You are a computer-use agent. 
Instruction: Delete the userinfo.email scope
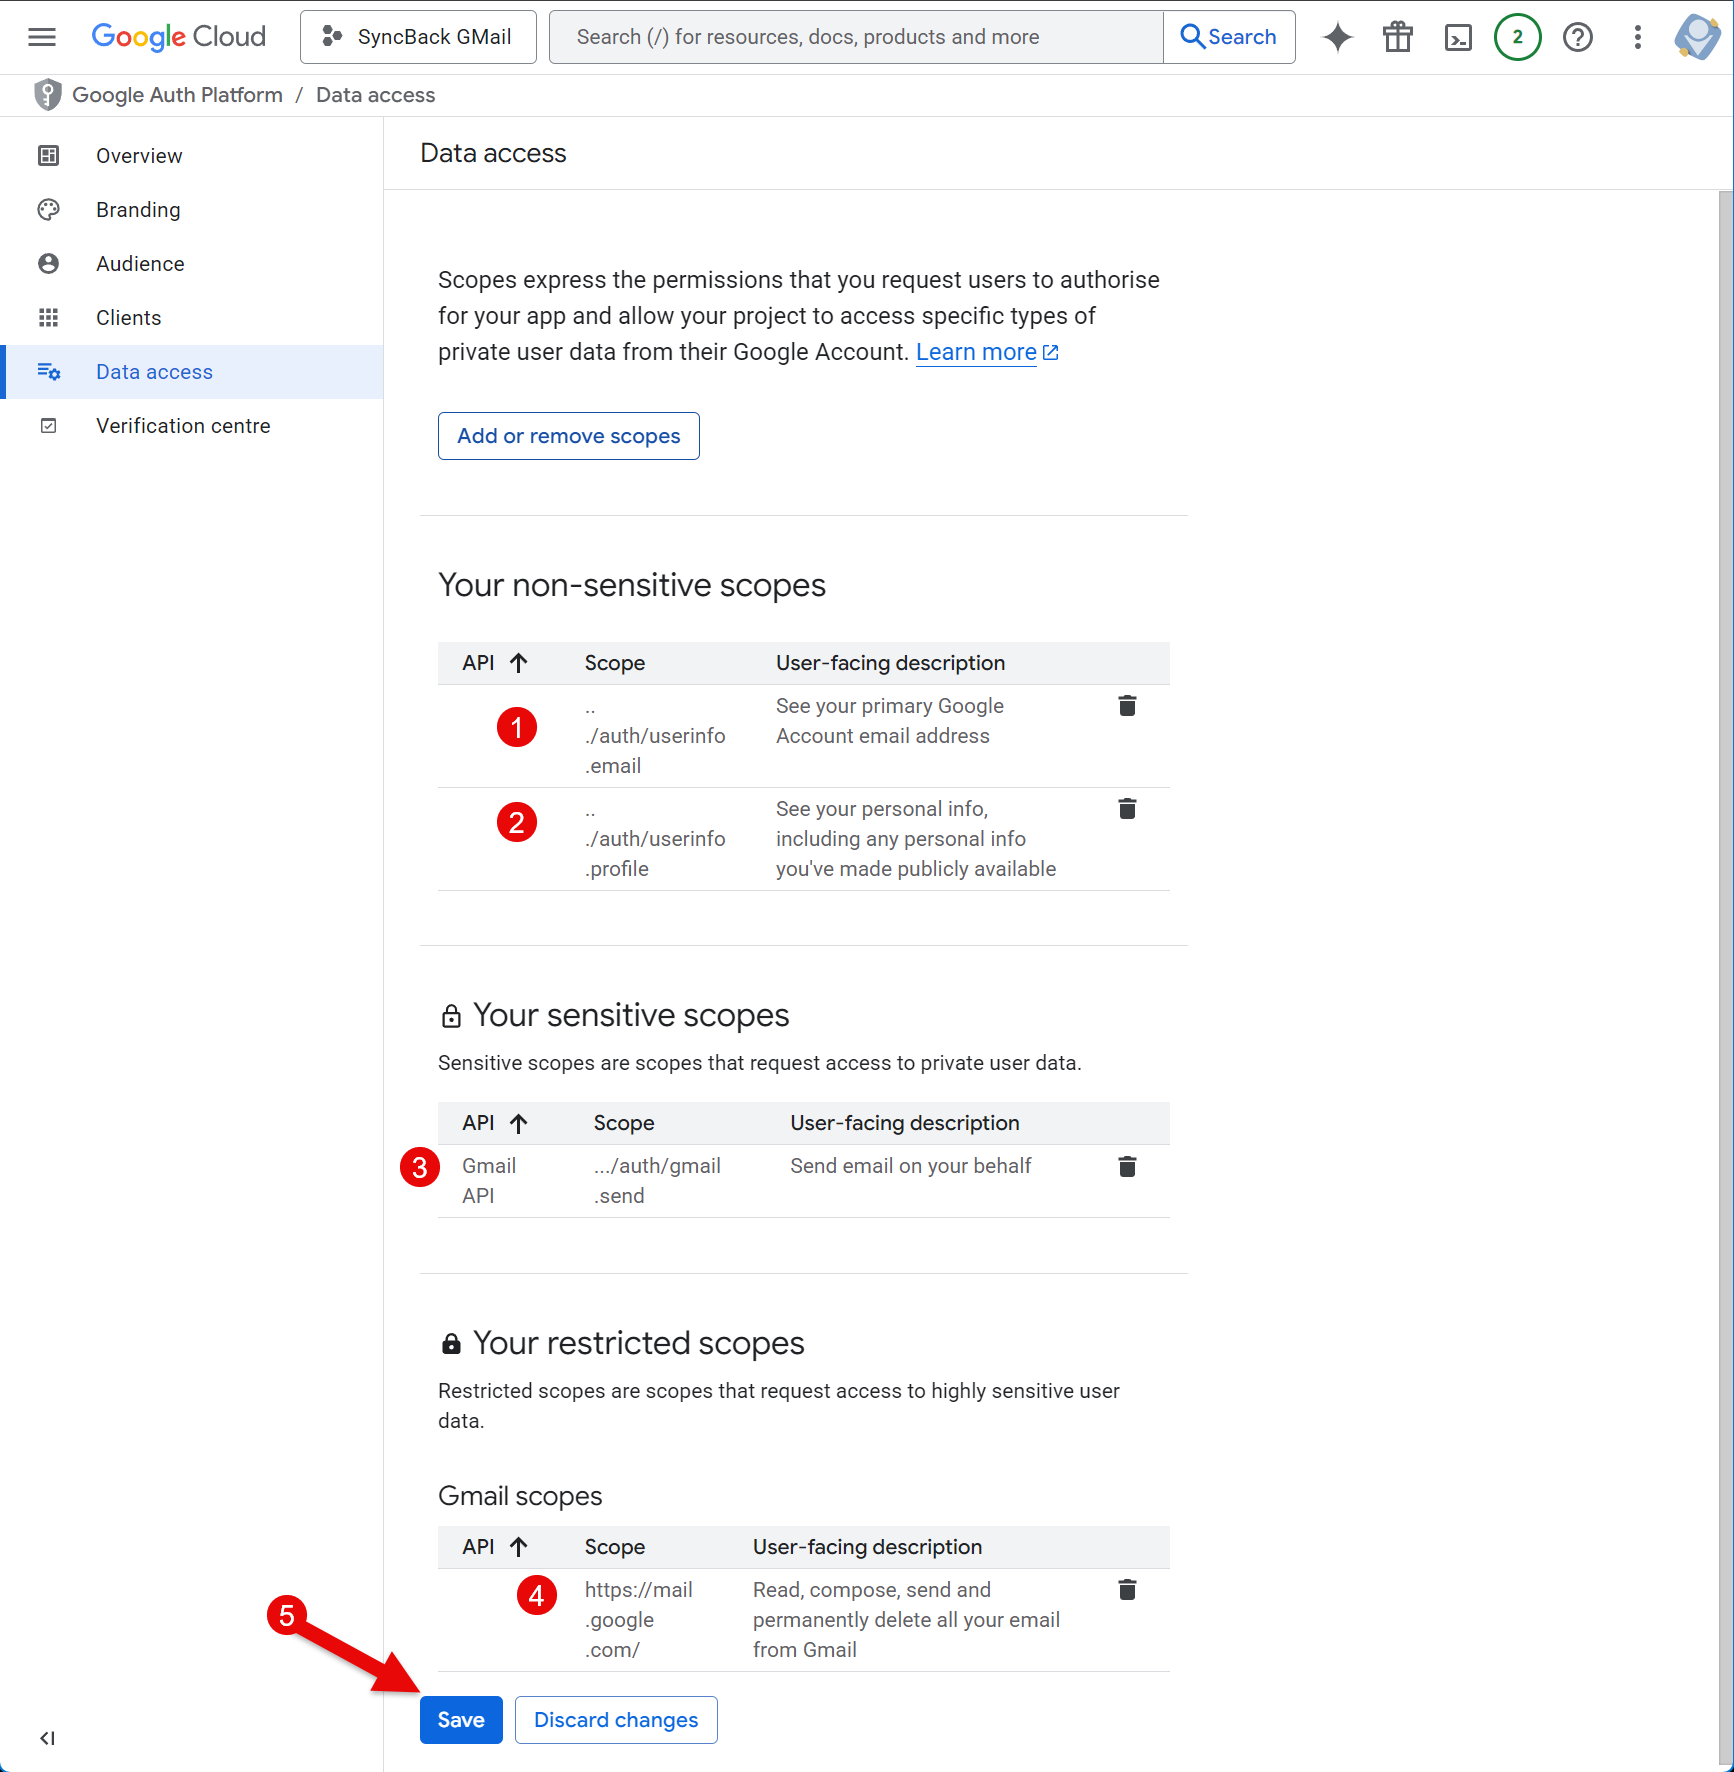pyautogui.click(x=1127, y=706)
